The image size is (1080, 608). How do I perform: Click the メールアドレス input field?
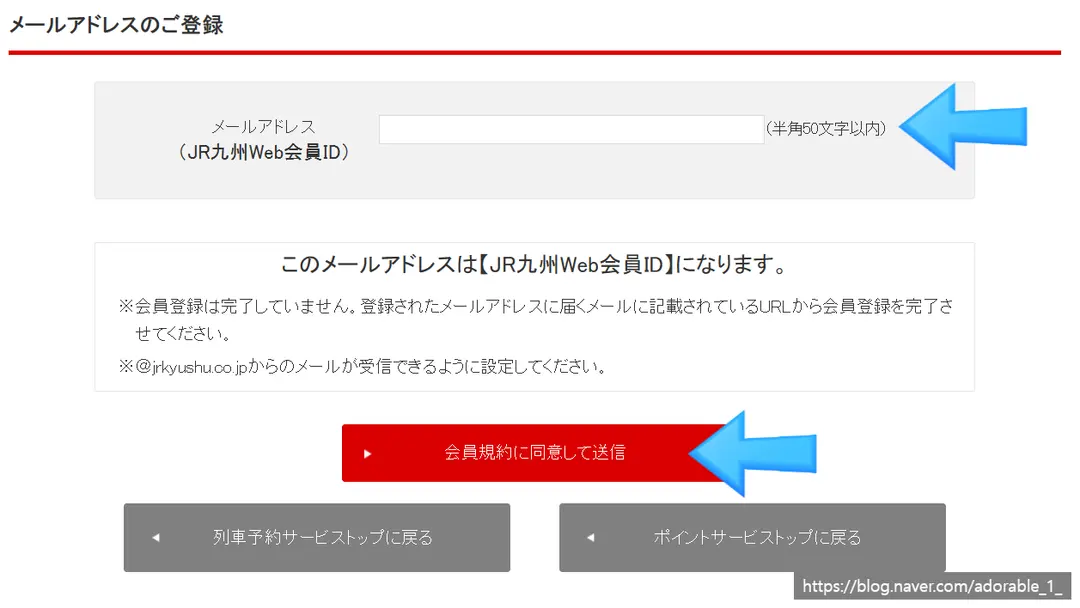click(x=571, y=129)
